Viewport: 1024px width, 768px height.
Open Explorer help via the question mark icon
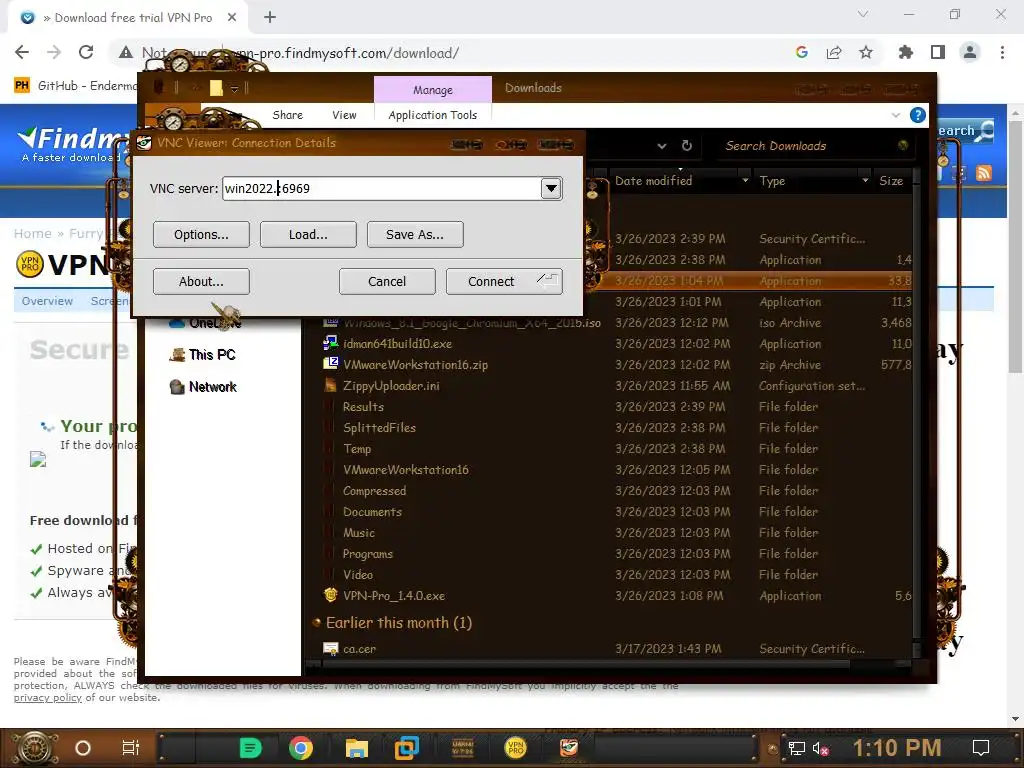point(918,116)
